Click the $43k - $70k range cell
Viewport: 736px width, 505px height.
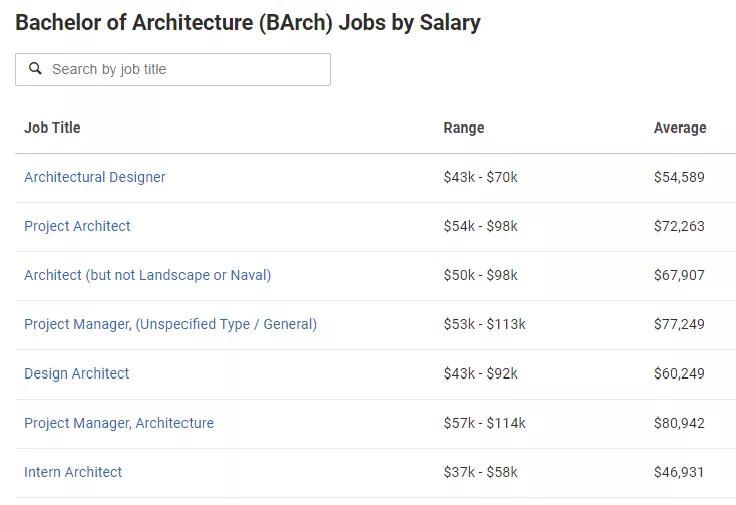pos(480,177)
